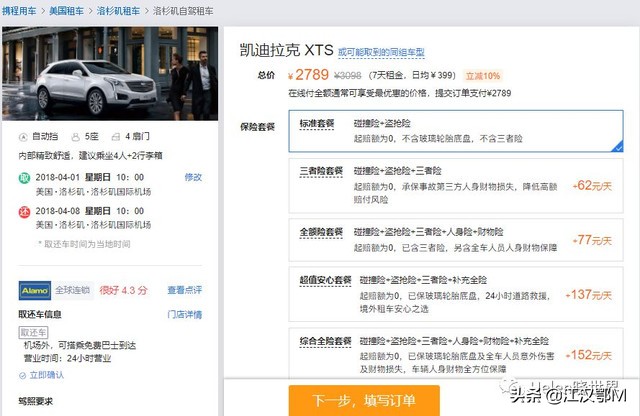Click the 2018-04-01 pickup date text
Screen dimensions: 640x416
click(58, 177)
